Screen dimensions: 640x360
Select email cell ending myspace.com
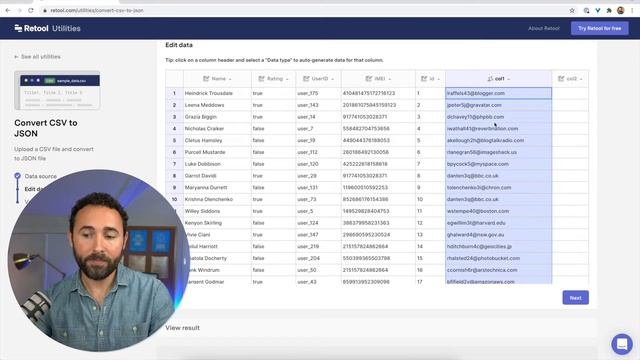click(x=498, y=164)
